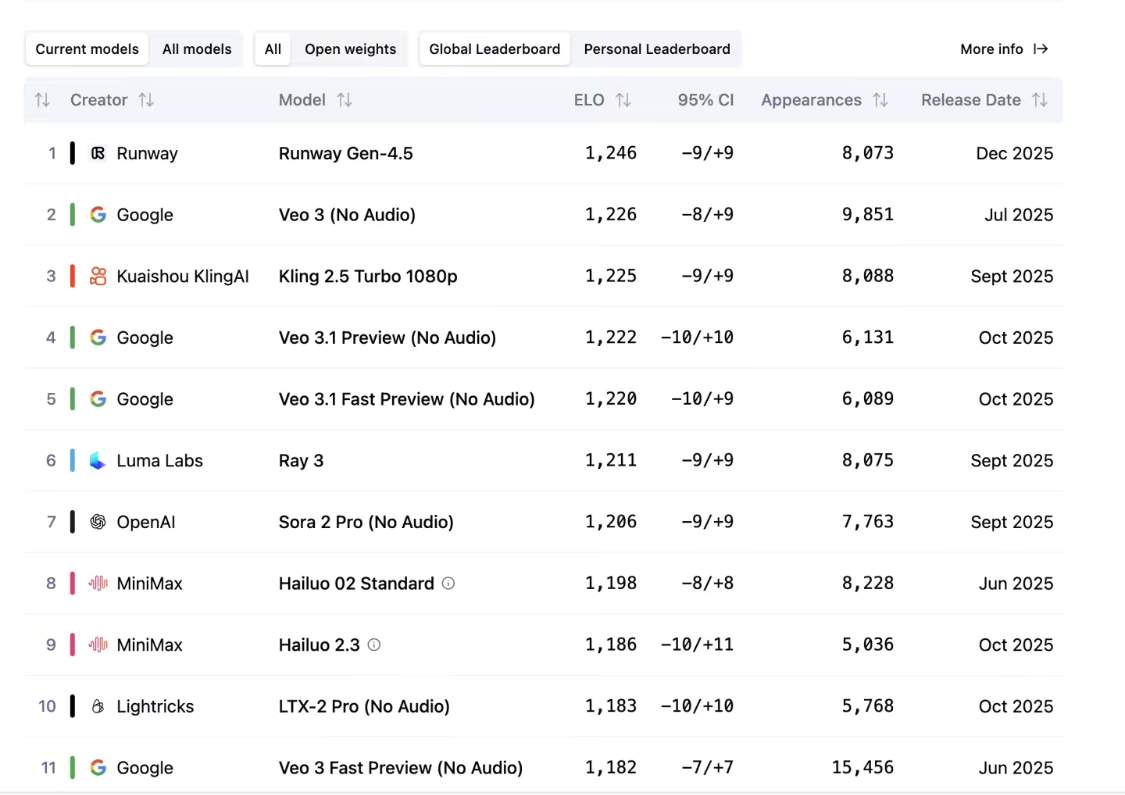Click the green color bar beside Veo 3

pos(72,215)
